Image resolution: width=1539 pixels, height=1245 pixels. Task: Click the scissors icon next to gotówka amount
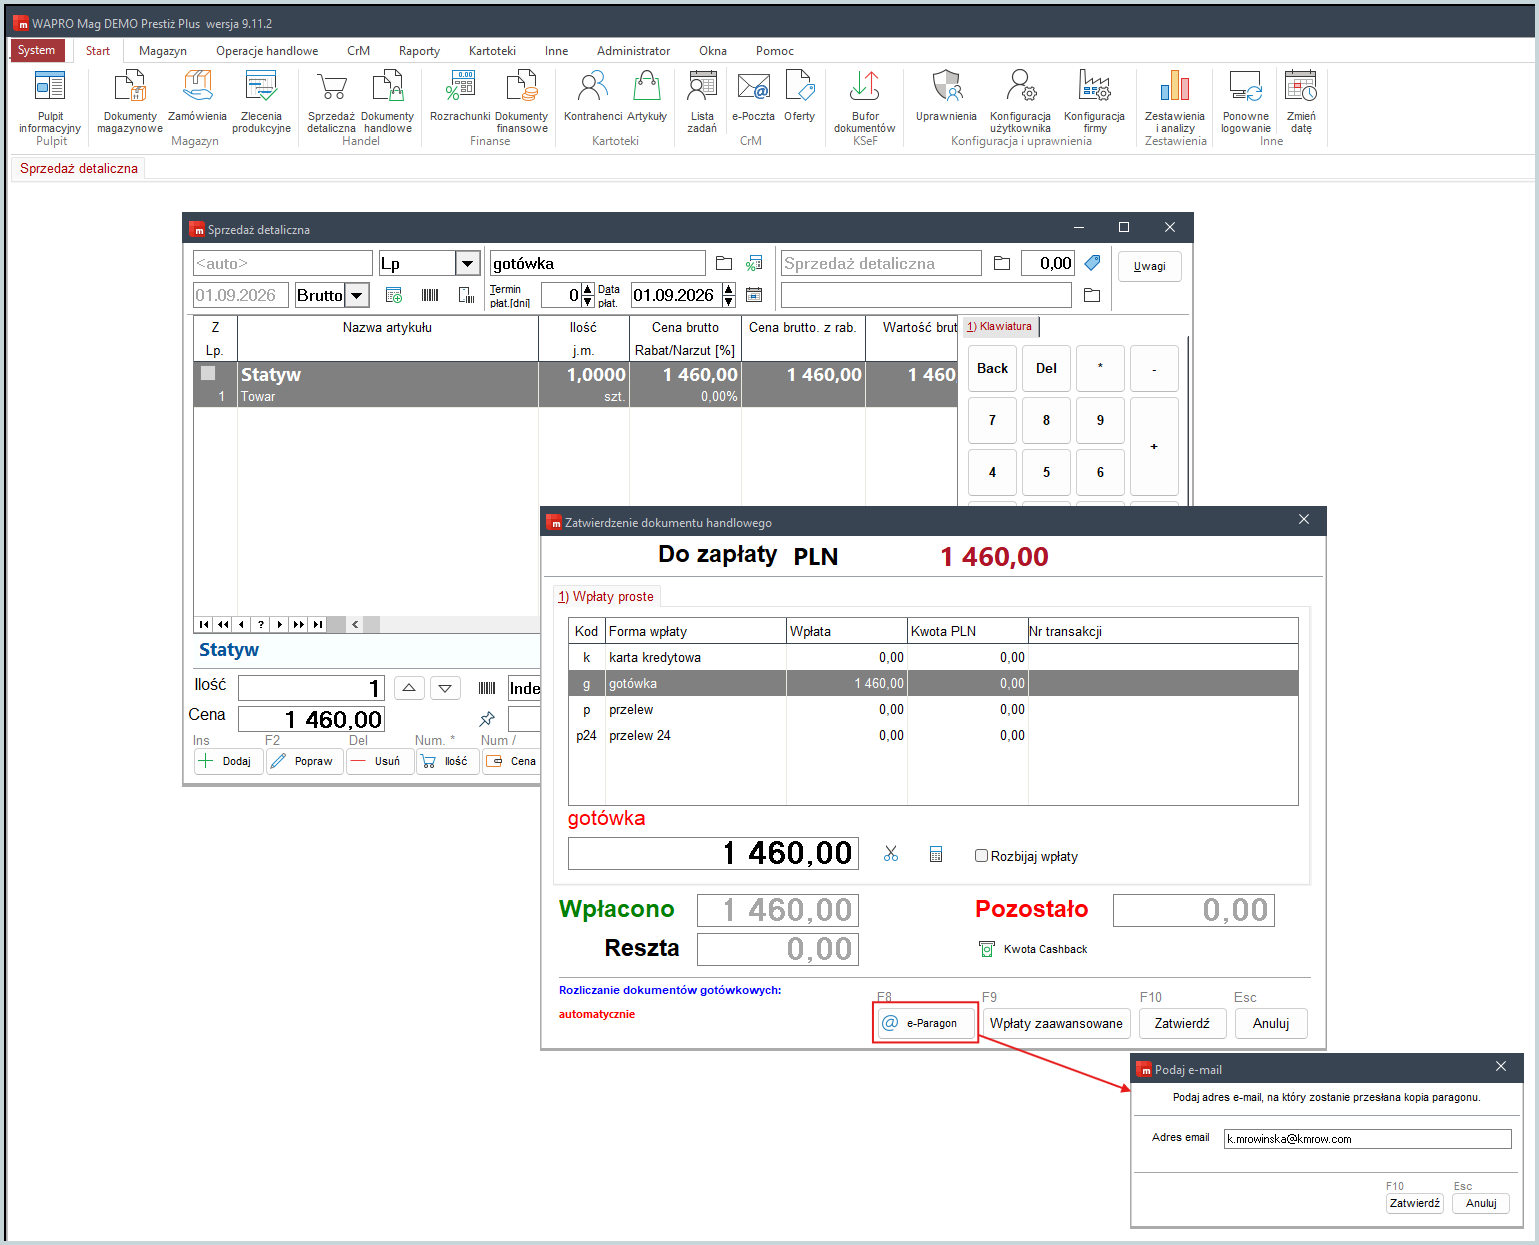point(891,854)
